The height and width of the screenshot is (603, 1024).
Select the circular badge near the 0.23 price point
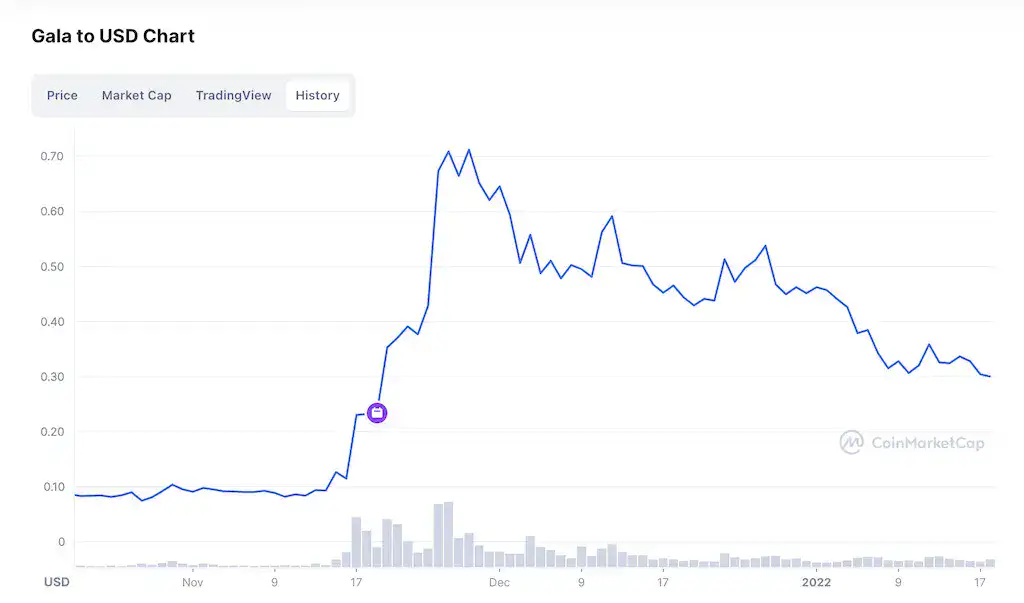coord(377,412)
